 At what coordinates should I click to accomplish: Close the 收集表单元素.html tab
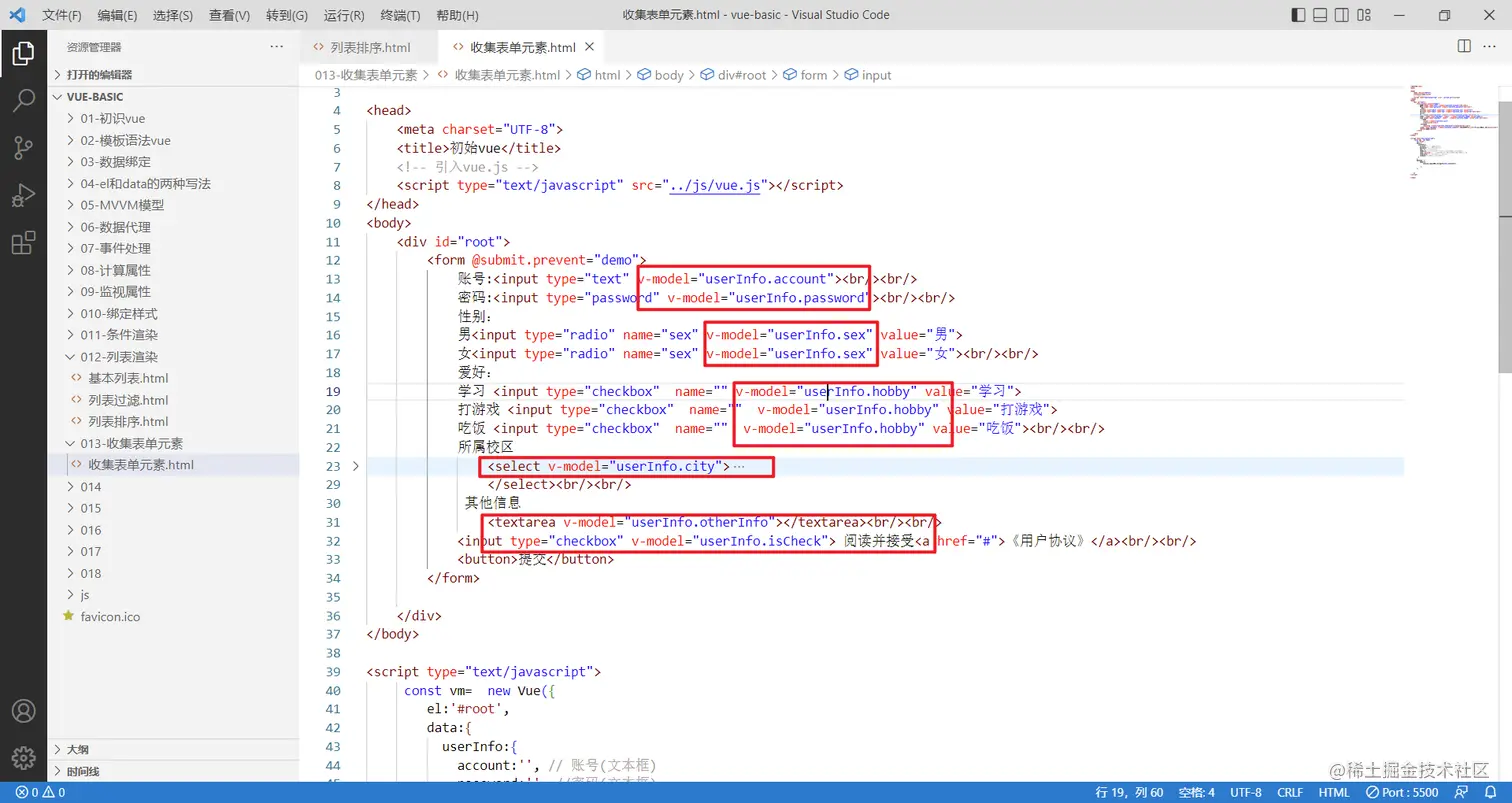tap(589, 47)
